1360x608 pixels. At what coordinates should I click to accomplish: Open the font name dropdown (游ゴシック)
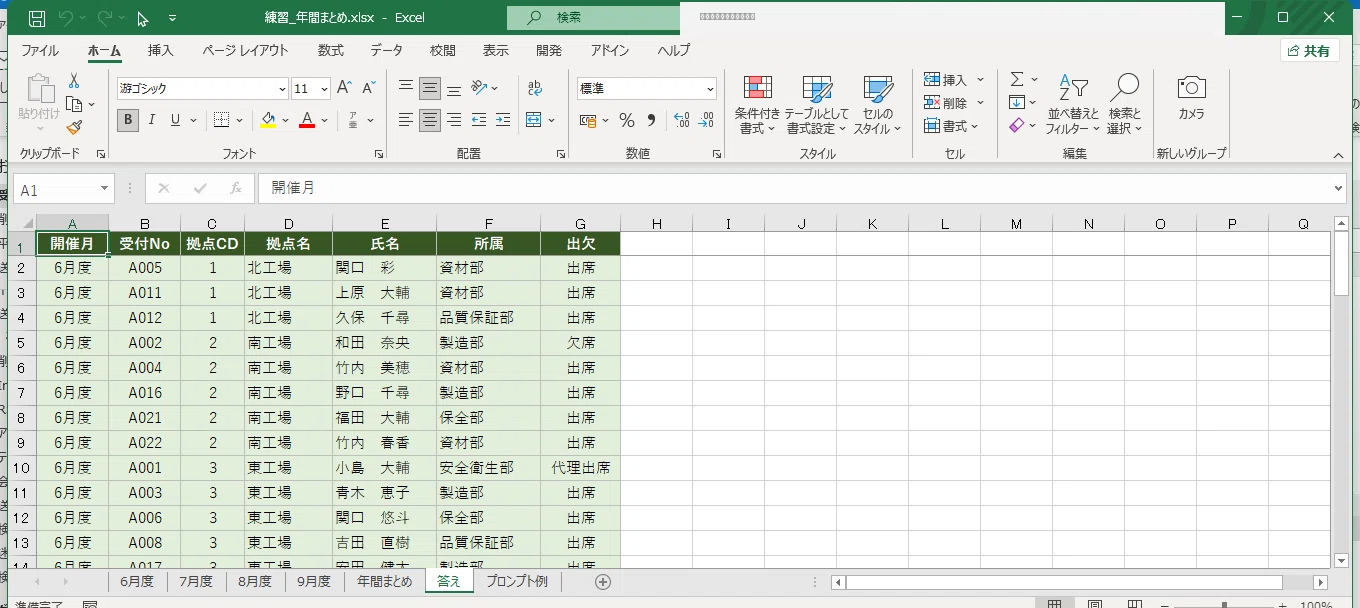(282, 89)
